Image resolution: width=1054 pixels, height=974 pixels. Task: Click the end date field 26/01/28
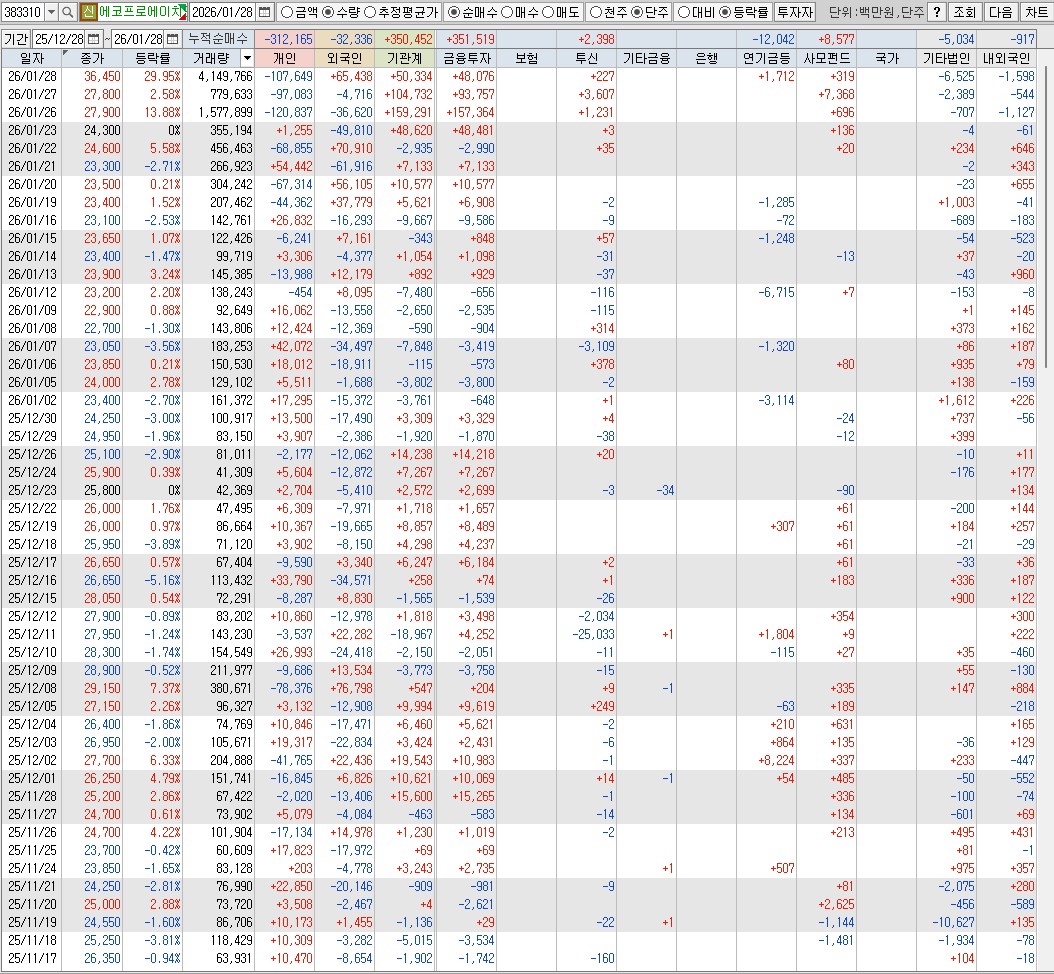pyautogui.click(x=138, y=39)
